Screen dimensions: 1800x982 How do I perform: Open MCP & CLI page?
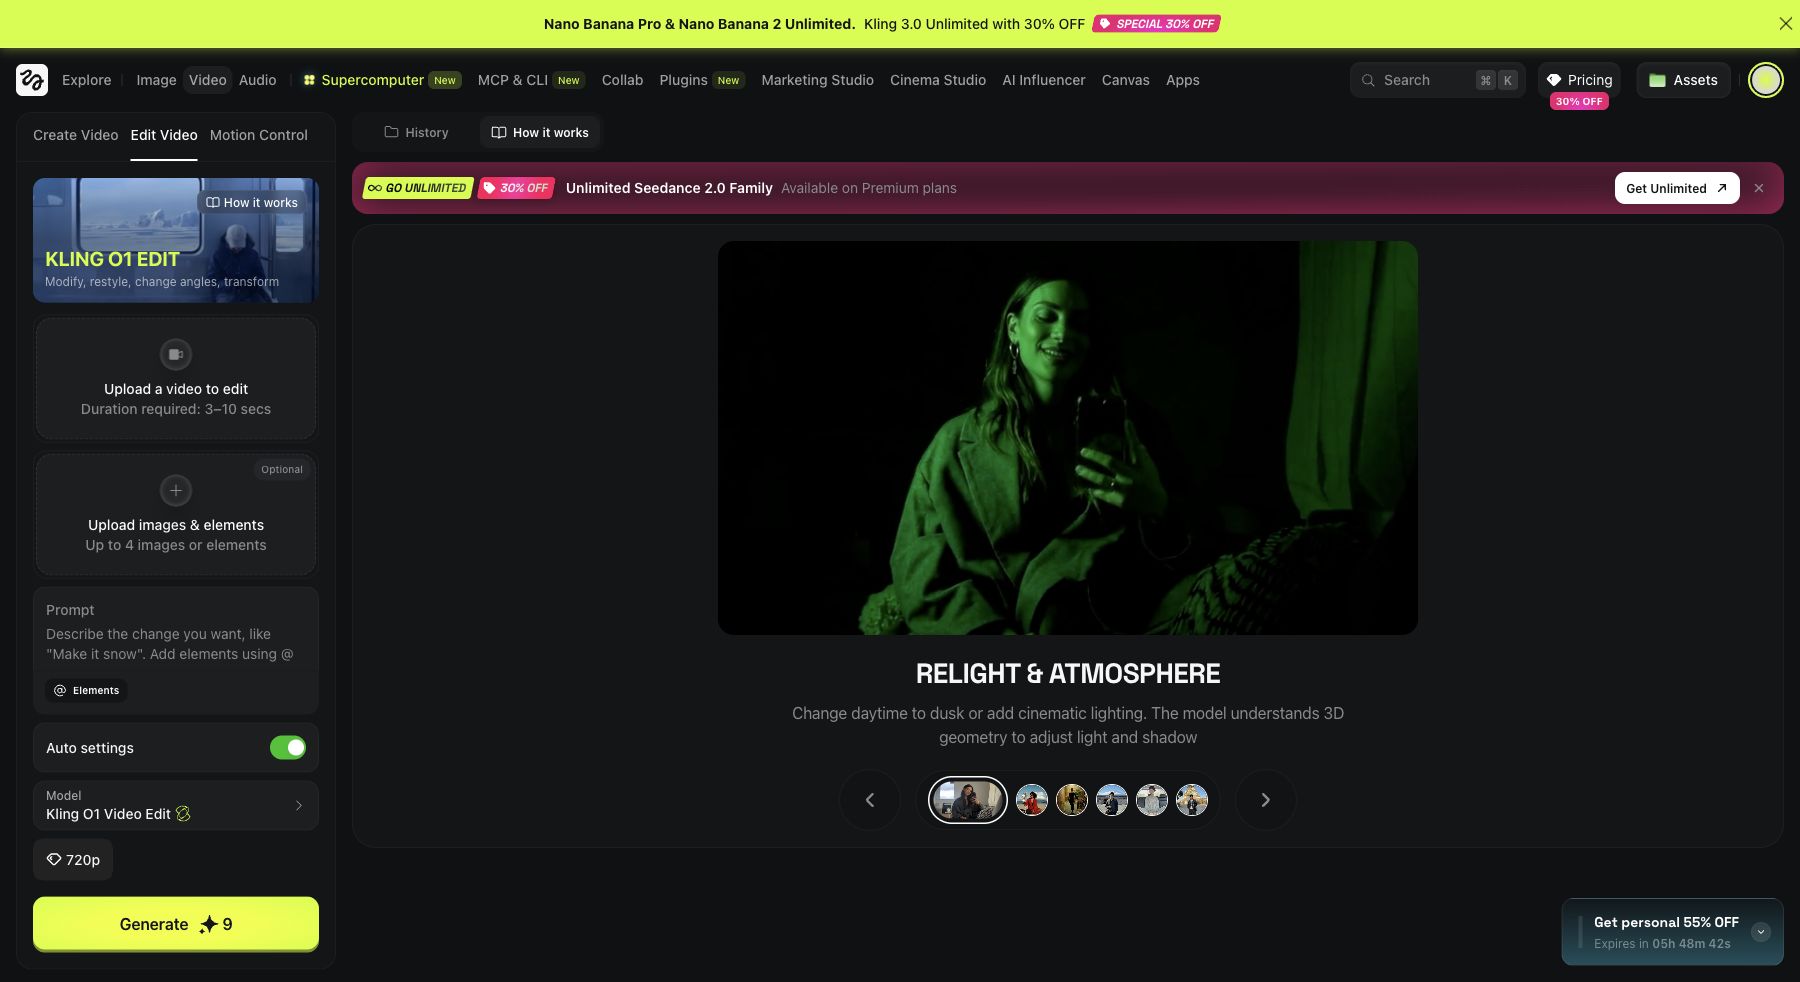point(530,80)
